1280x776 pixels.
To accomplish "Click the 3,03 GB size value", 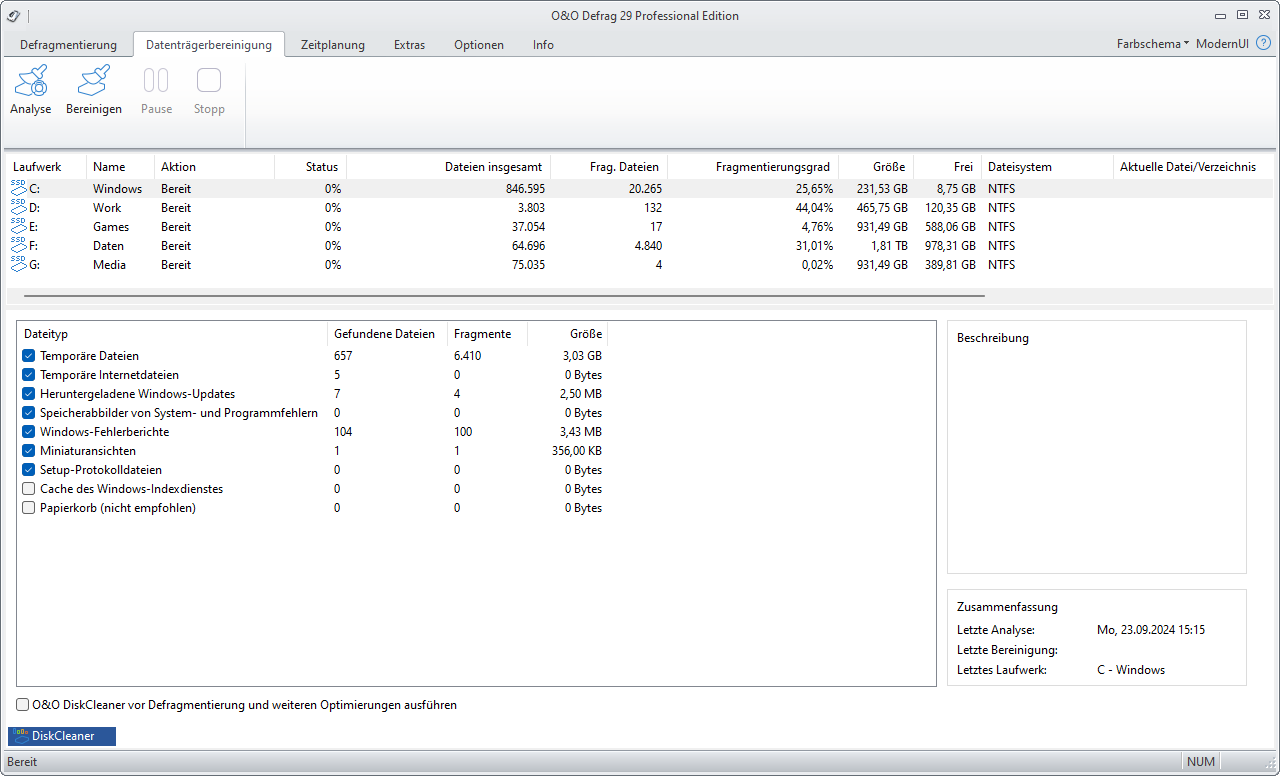I will tap(582, 356).
